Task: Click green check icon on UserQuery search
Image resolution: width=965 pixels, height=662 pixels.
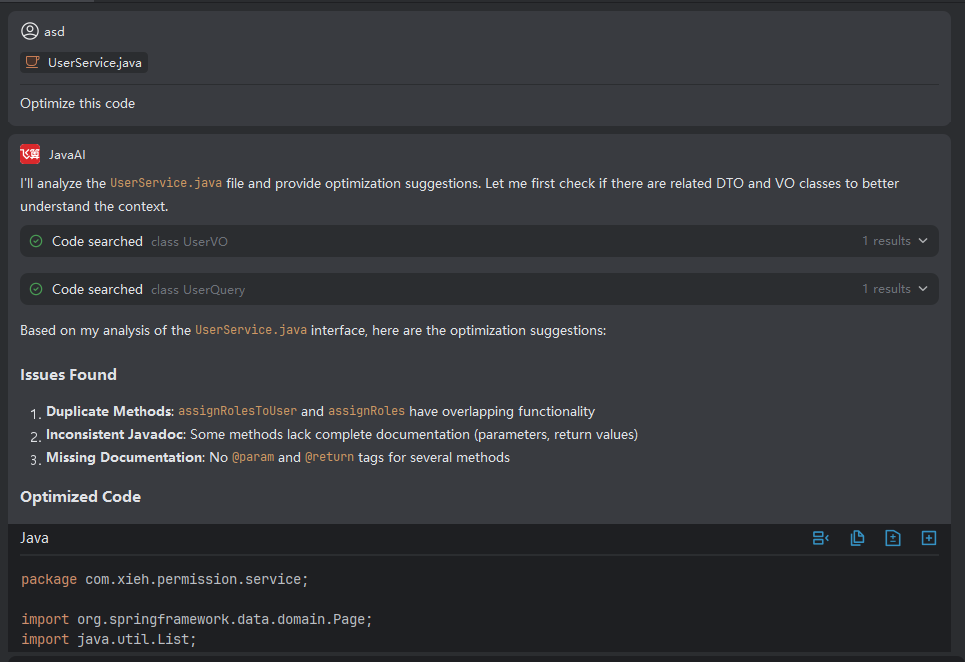Action: click(36, 289)
